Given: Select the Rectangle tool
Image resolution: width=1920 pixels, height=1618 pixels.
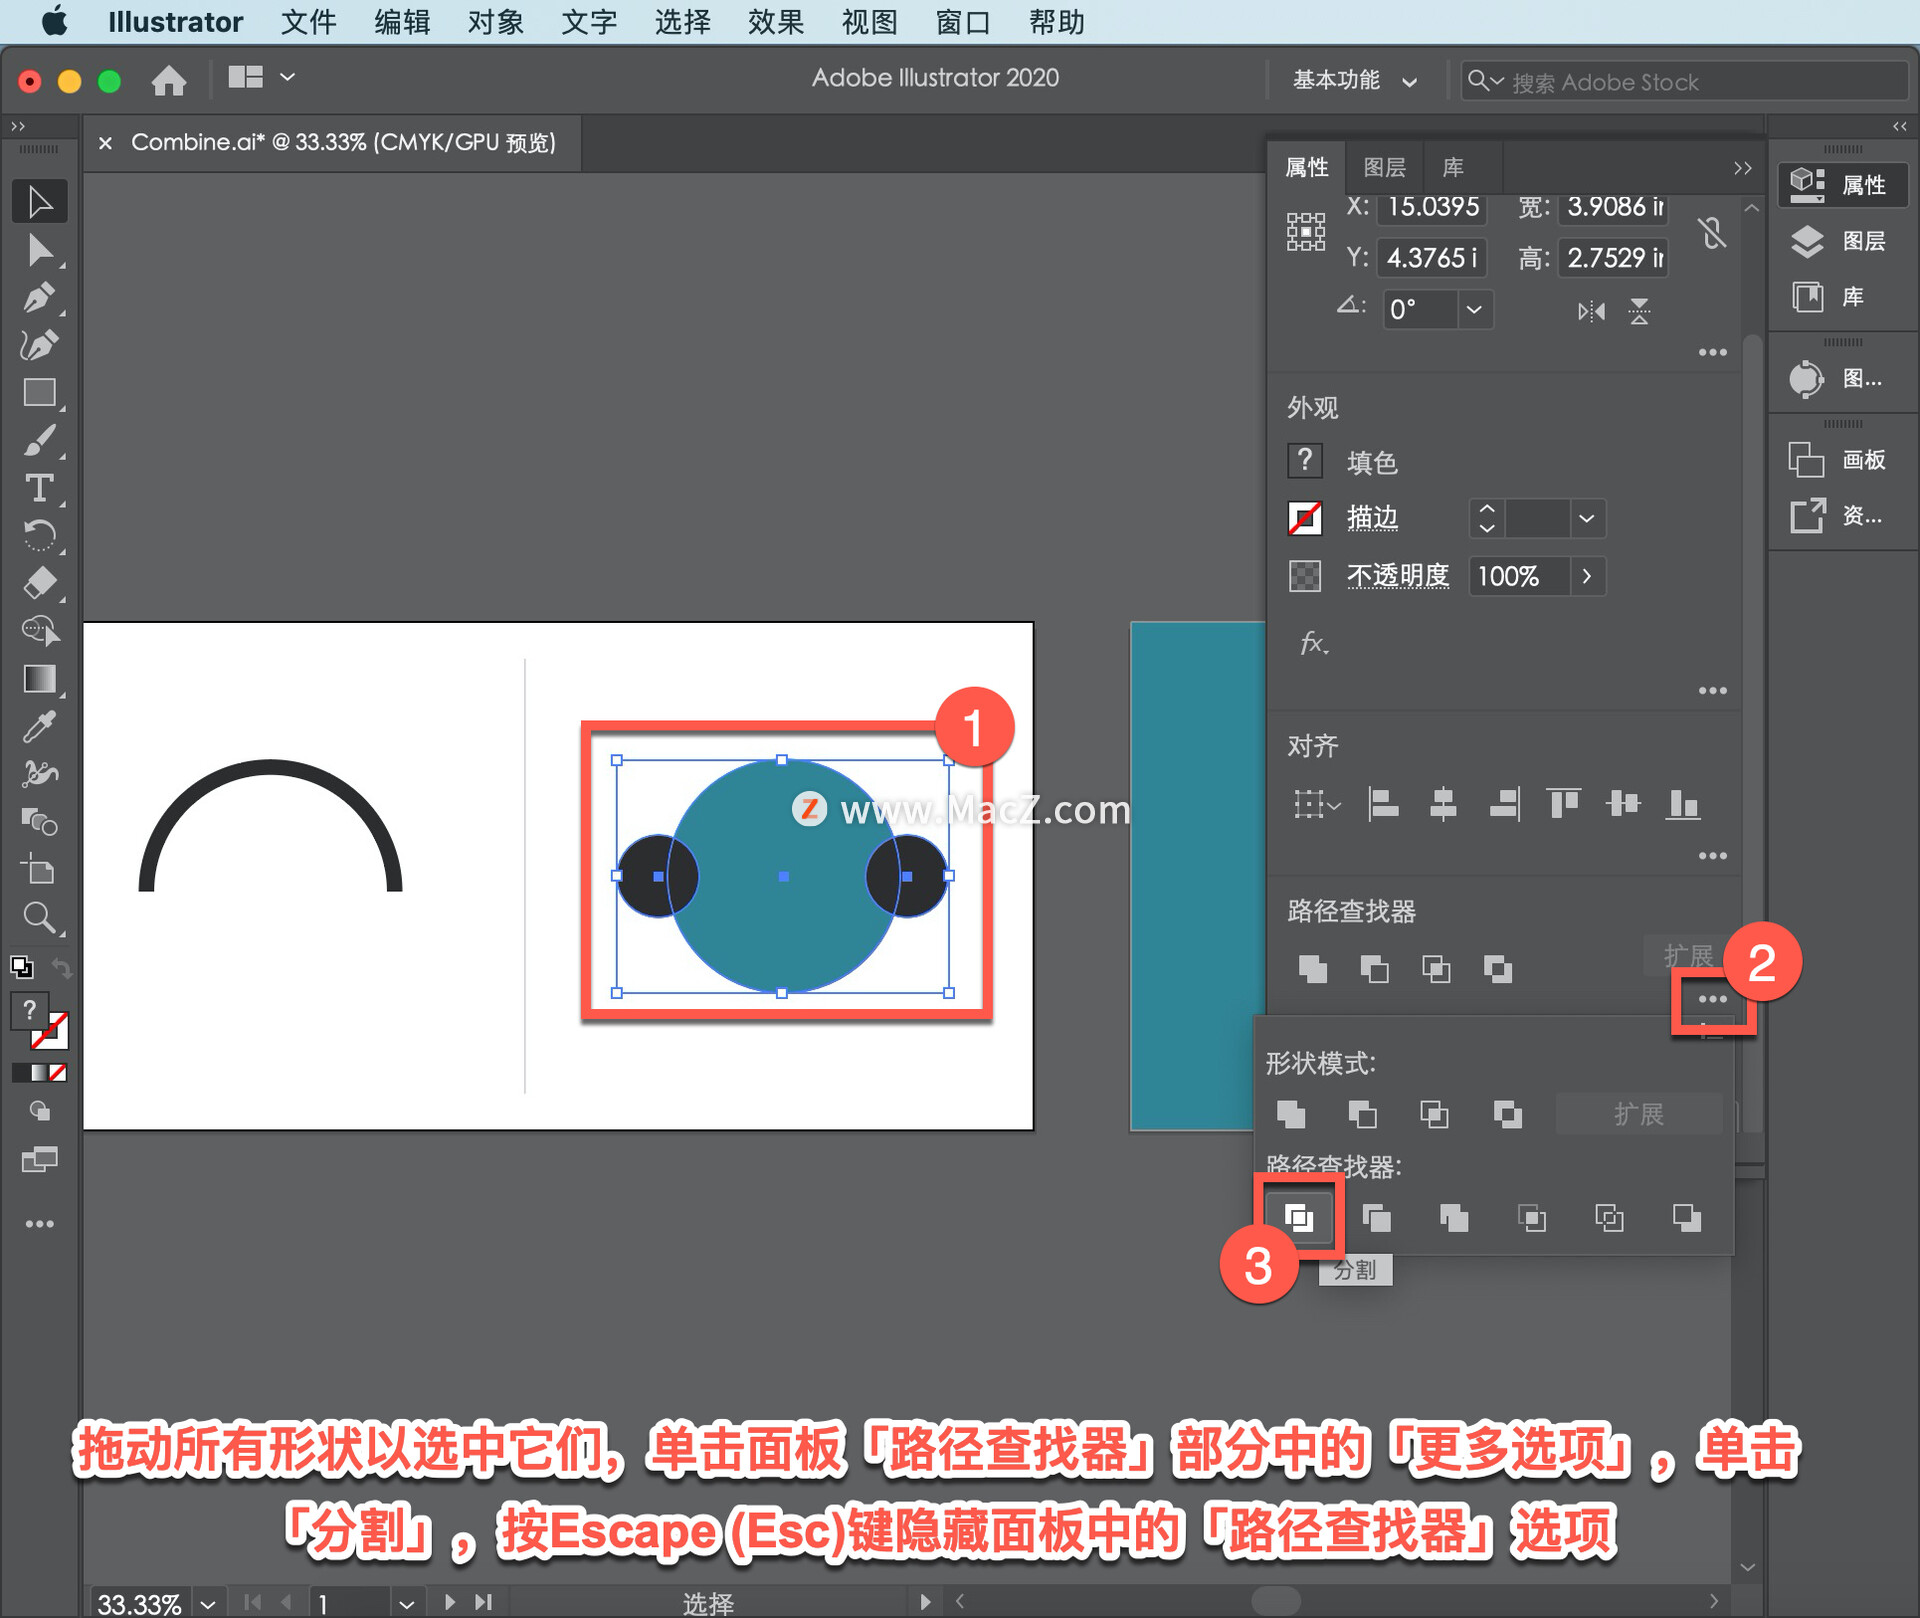Looking at the screenshot, I should [38, 392].
